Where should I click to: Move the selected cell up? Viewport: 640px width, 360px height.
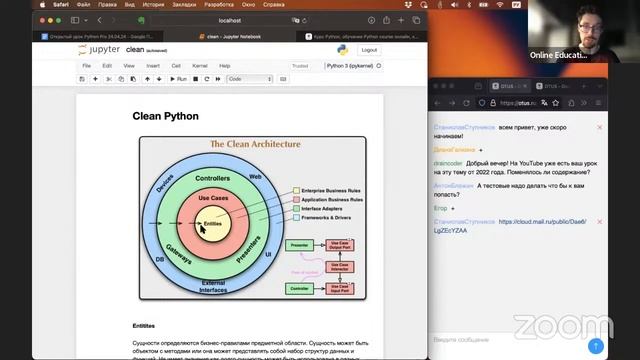point(147,79)
